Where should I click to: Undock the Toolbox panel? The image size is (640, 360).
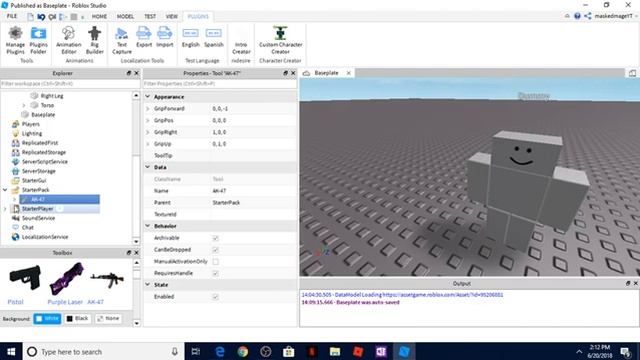(129, 253)
